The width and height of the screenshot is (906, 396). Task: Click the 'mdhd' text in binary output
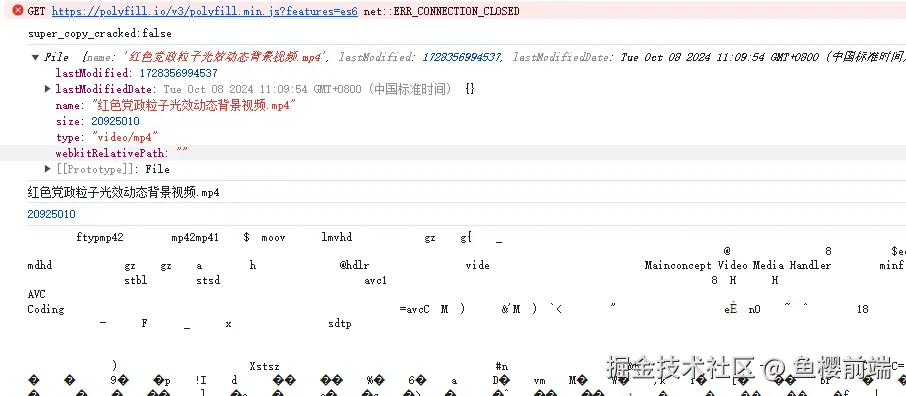tap(40, 265)
